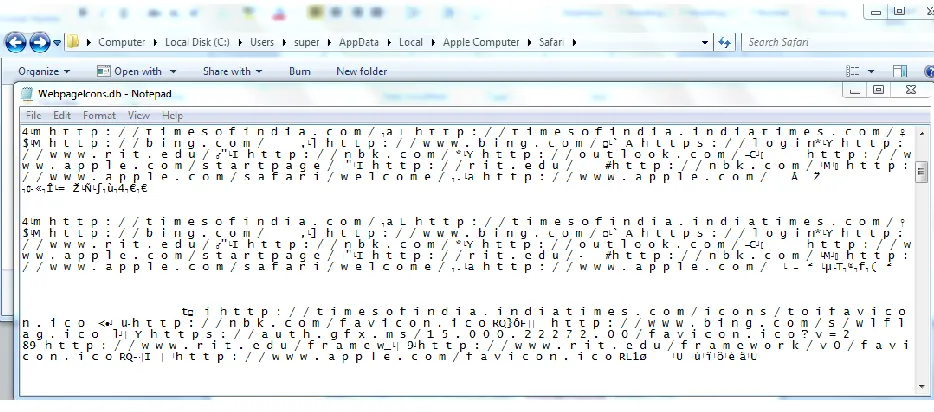Open the Edit menu in Notepad

coord(62,116)
